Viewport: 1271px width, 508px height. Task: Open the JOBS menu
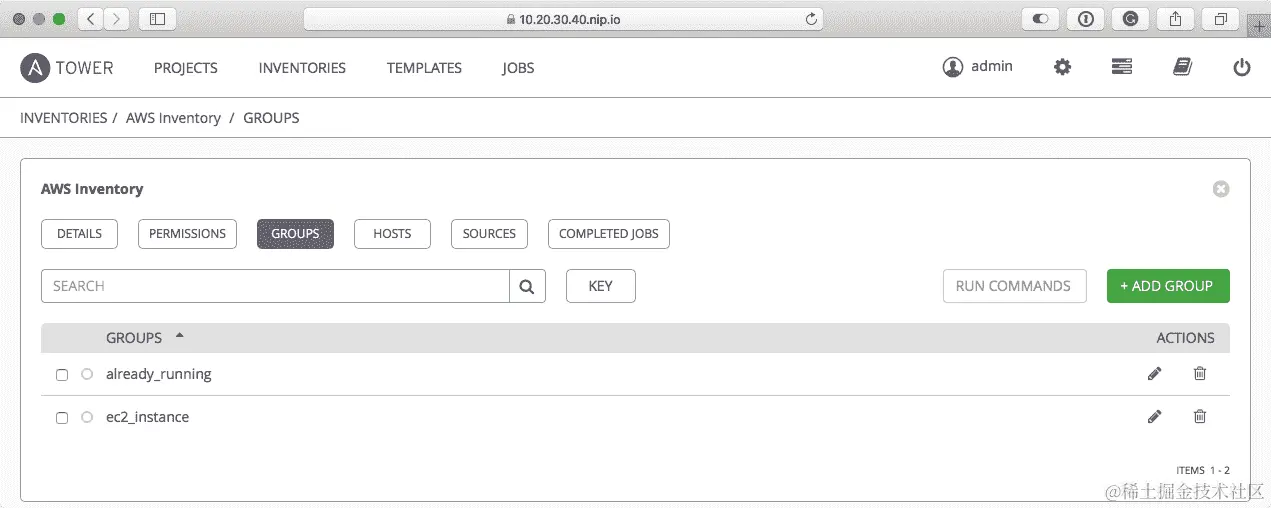point(518,68)
